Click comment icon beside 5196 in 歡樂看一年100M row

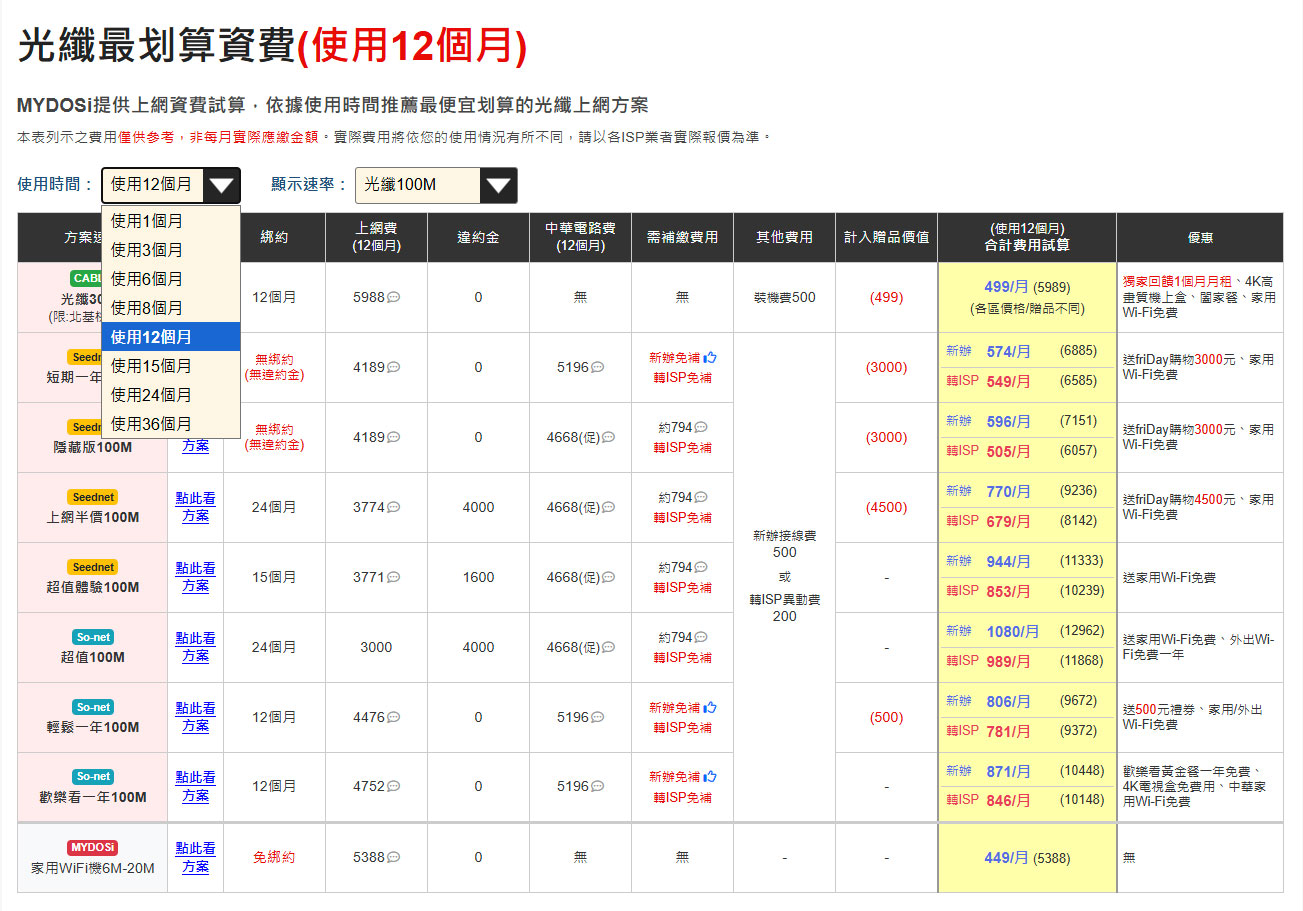pos(598,787)
